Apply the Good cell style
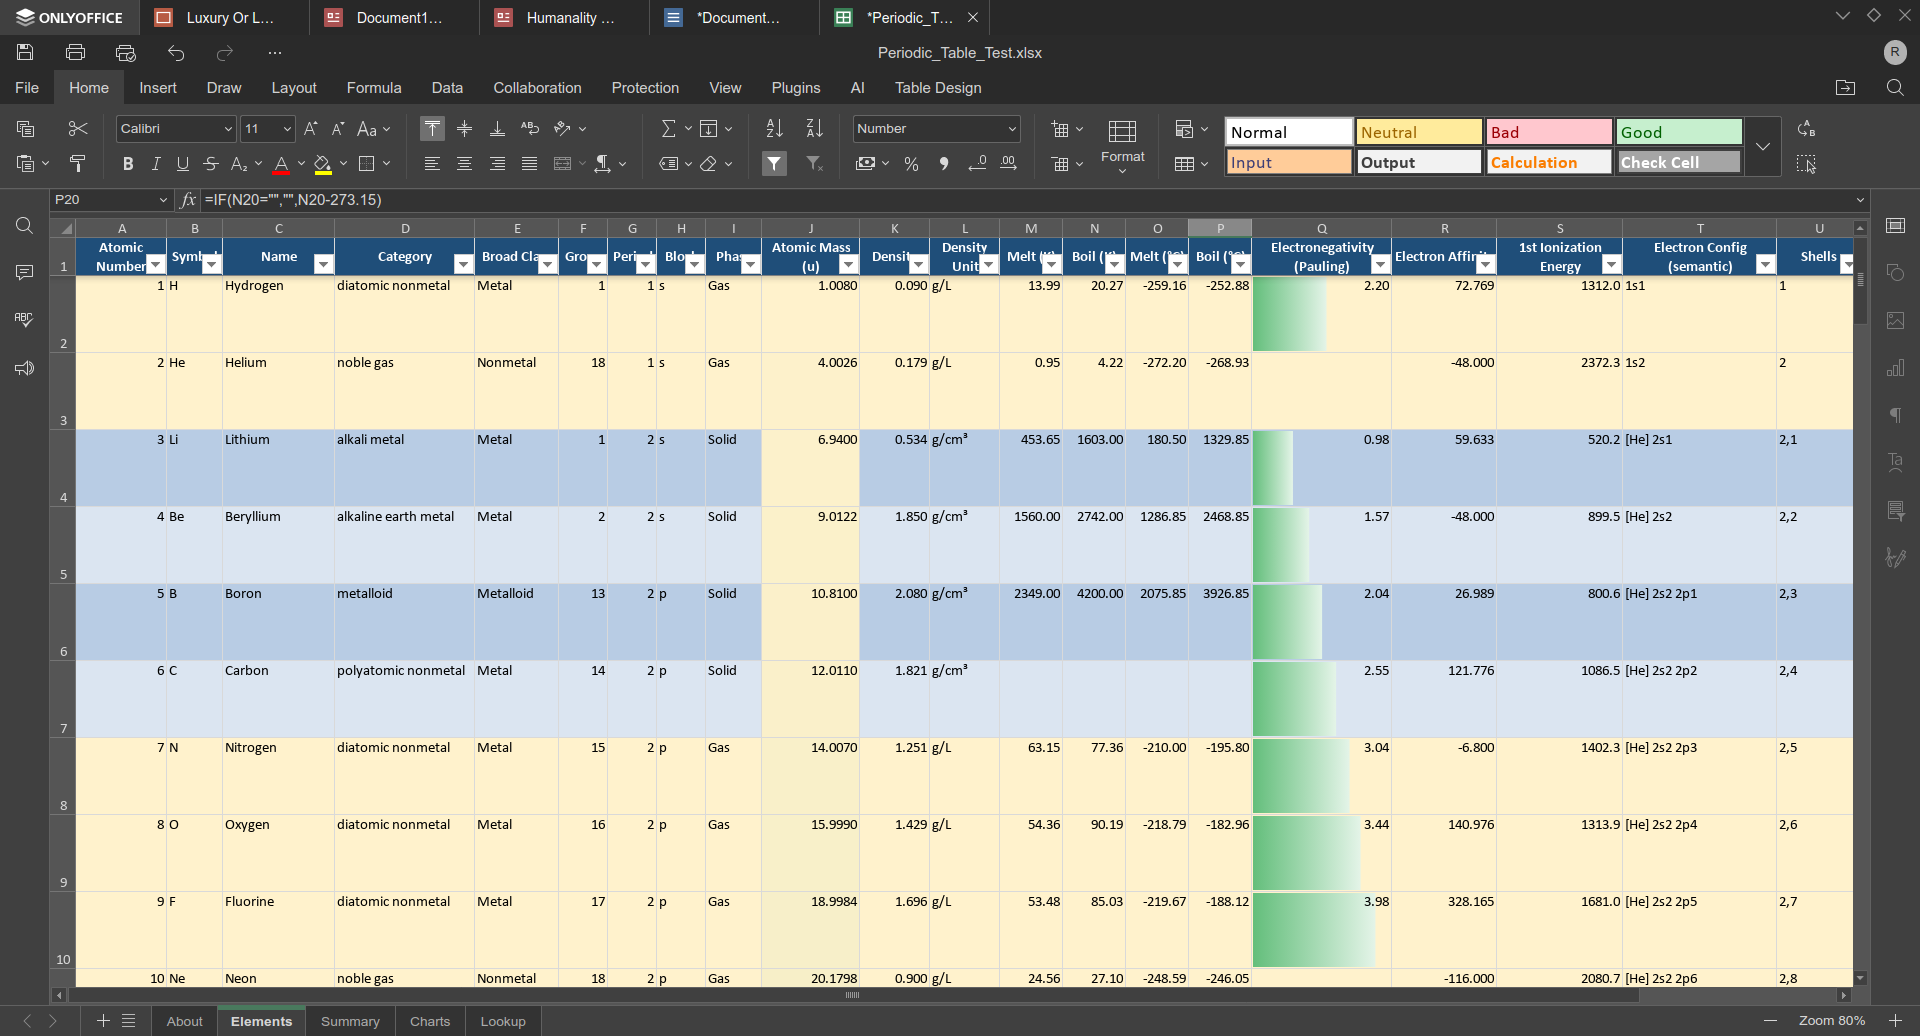The image size is (1920, 1036). tap(1678, 132)
